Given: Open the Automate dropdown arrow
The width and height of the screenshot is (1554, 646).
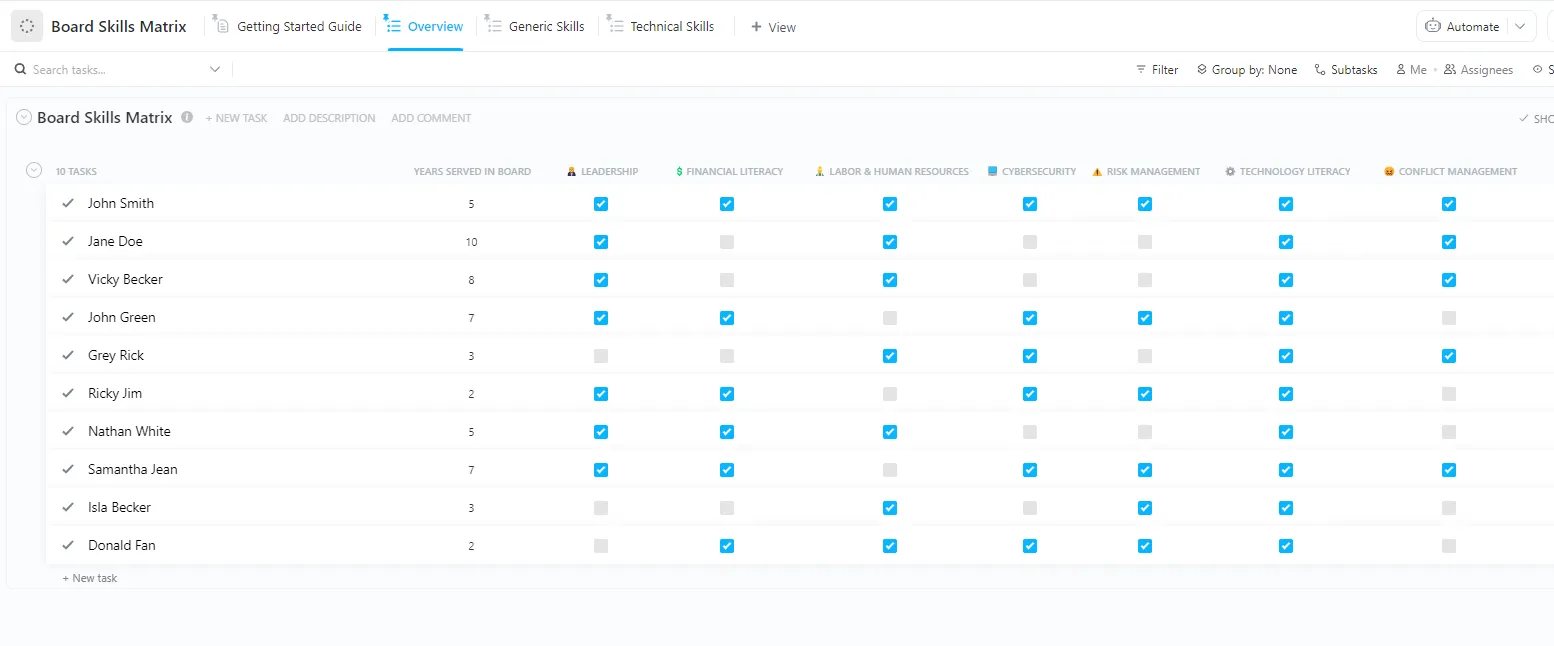Looking at the screenshot, I should tap(1521, 27).
